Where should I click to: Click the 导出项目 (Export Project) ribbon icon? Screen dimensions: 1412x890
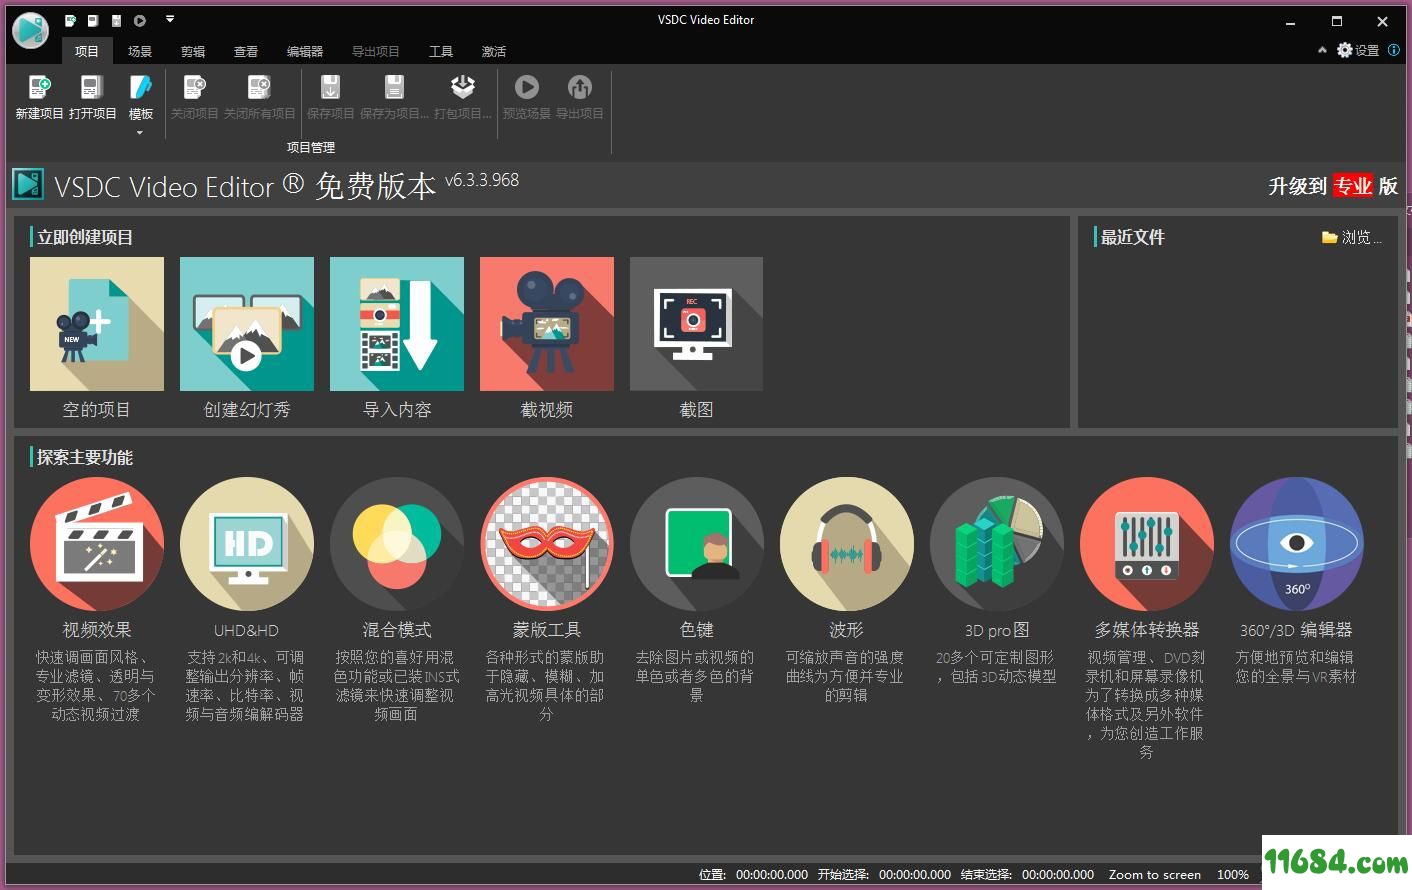click(x=579, y=87)
